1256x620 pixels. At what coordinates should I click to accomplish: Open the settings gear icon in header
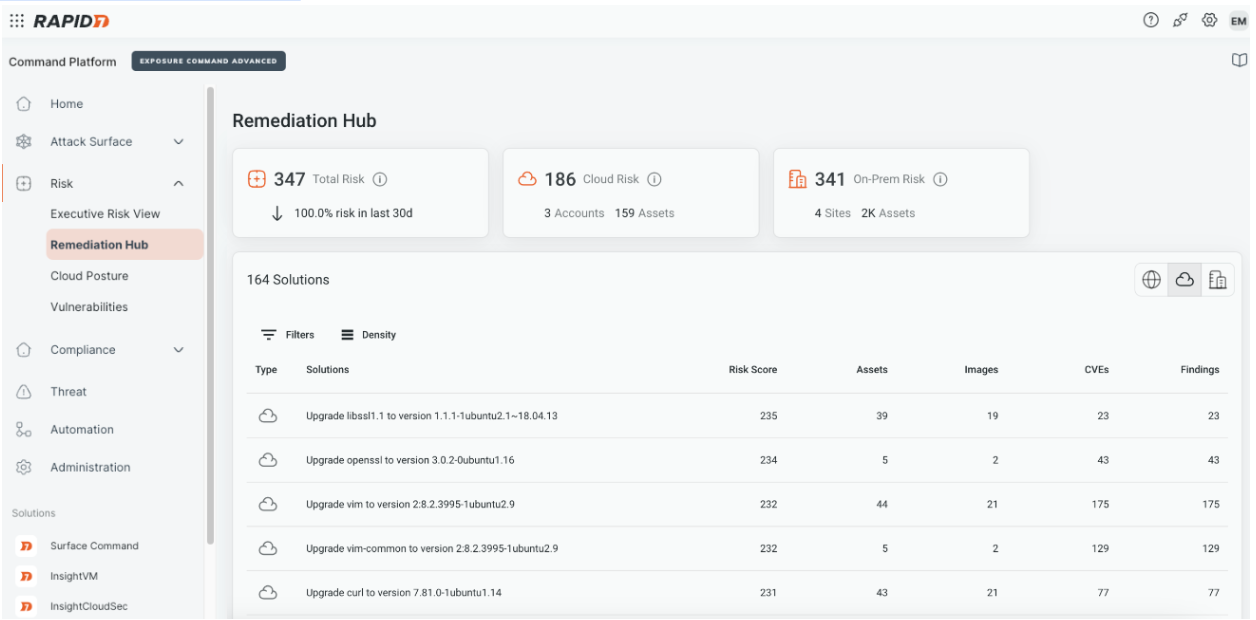pyautogui.click(x=1209, y=21)
